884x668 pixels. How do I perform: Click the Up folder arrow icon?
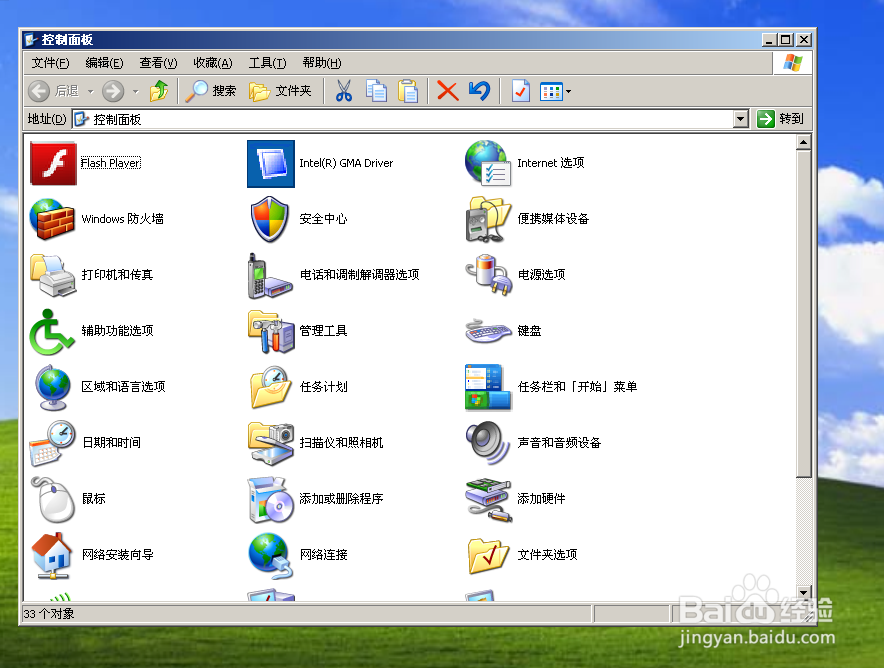(160, 91)
